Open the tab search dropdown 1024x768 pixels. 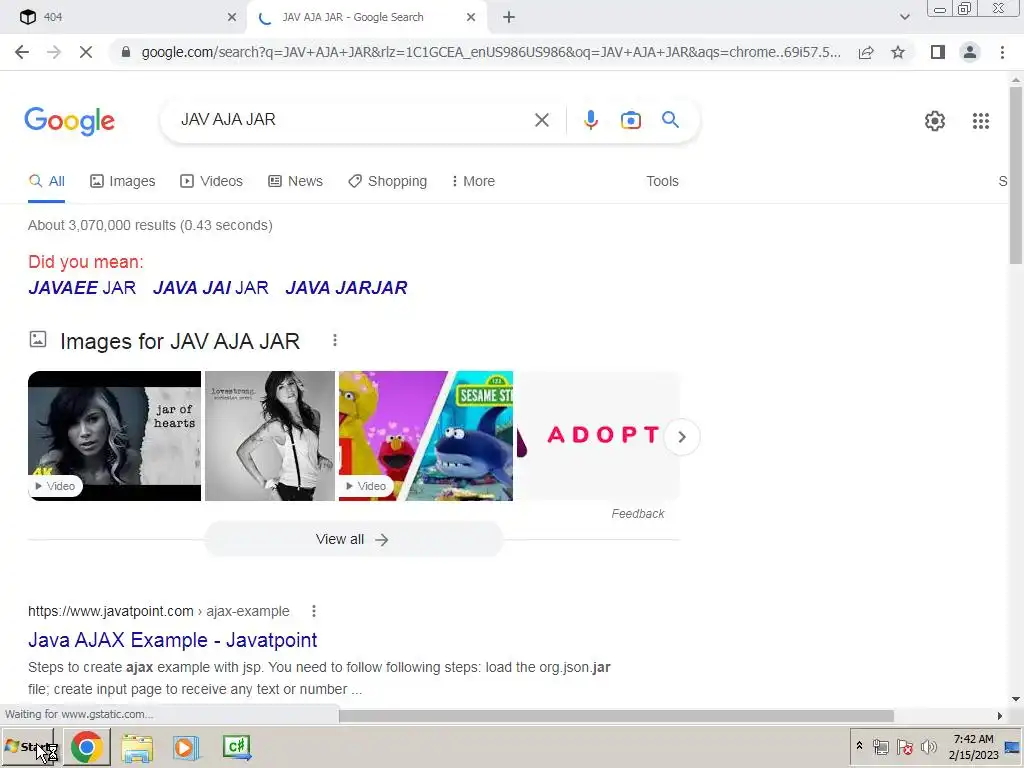tap(904, 17)
